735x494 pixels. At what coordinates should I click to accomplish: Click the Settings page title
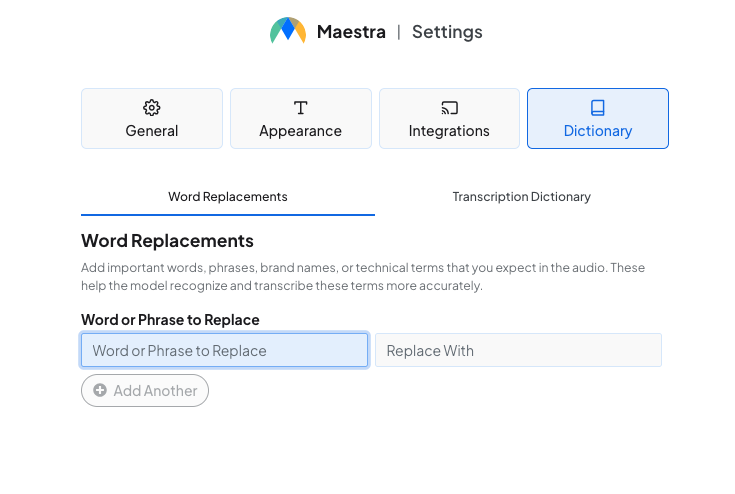click(x=447, y=32)
